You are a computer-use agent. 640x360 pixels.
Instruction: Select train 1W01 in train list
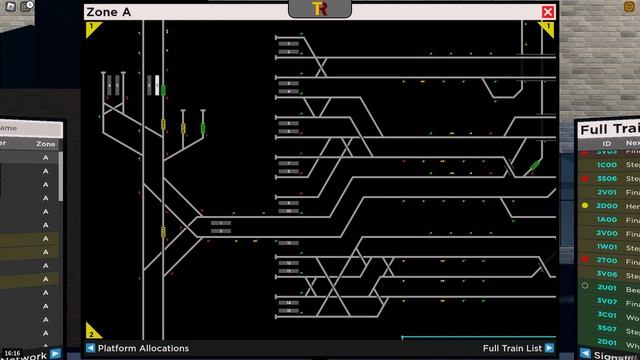click(x=607, y=247)
